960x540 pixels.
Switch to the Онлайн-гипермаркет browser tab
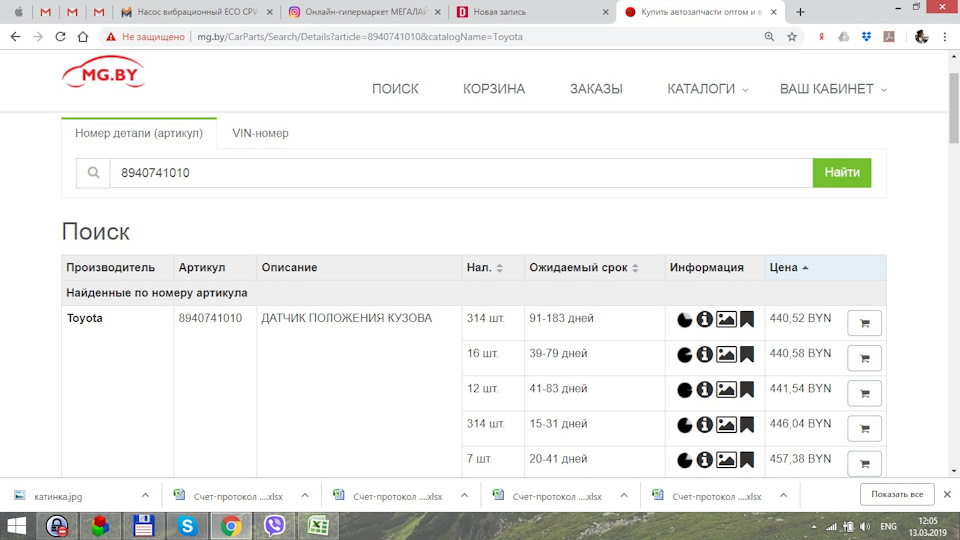(x=366, y=12)
